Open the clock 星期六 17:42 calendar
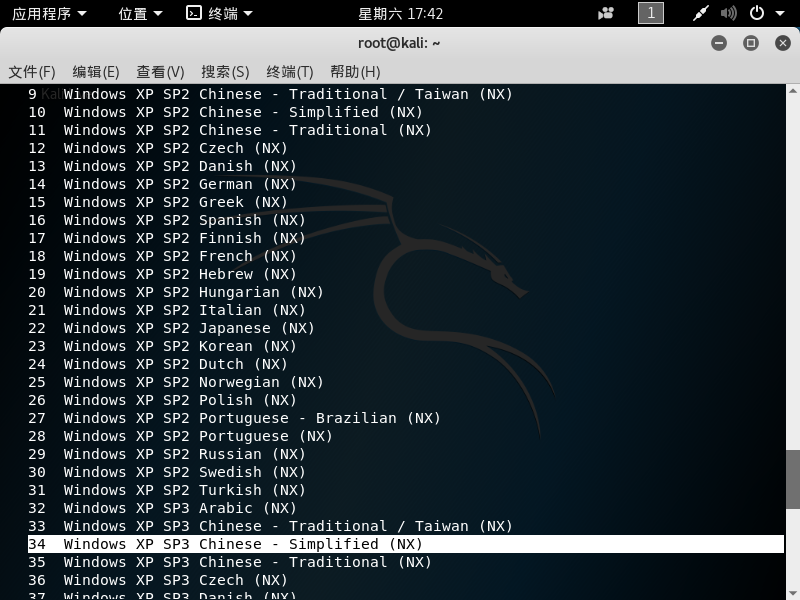 tap(401, 14)
